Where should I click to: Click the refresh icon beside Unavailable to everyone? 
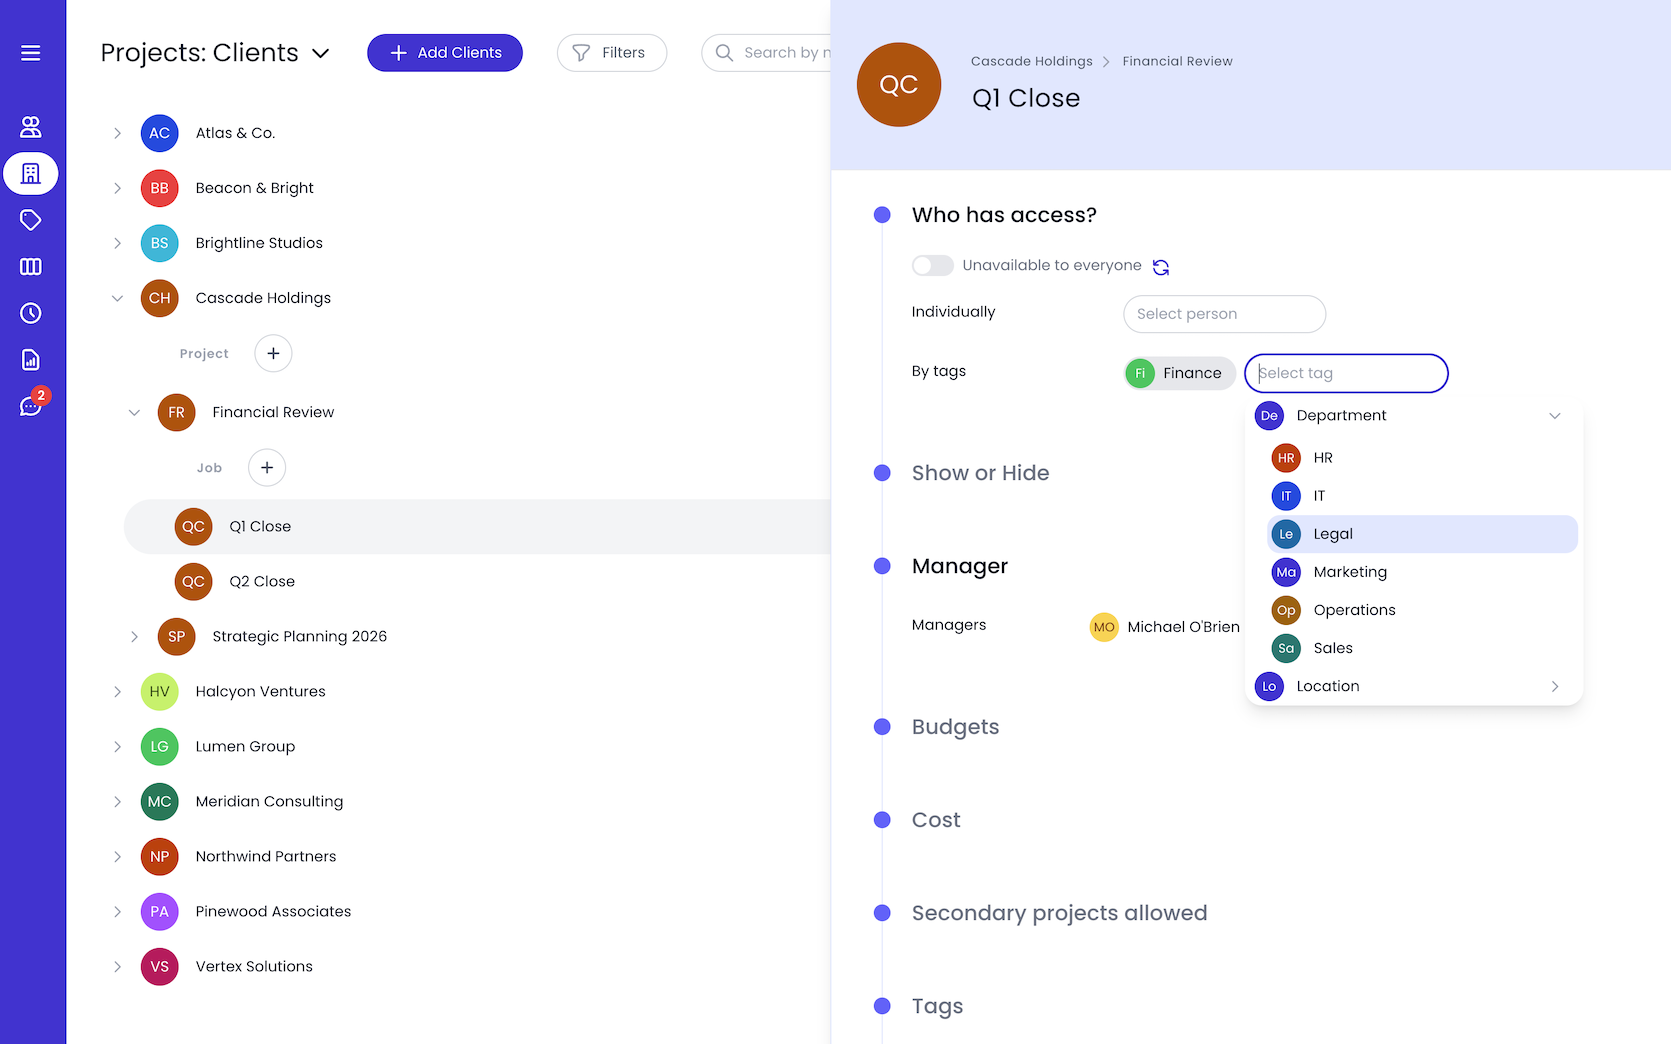pyautogui.click(x=1161, y=267)
